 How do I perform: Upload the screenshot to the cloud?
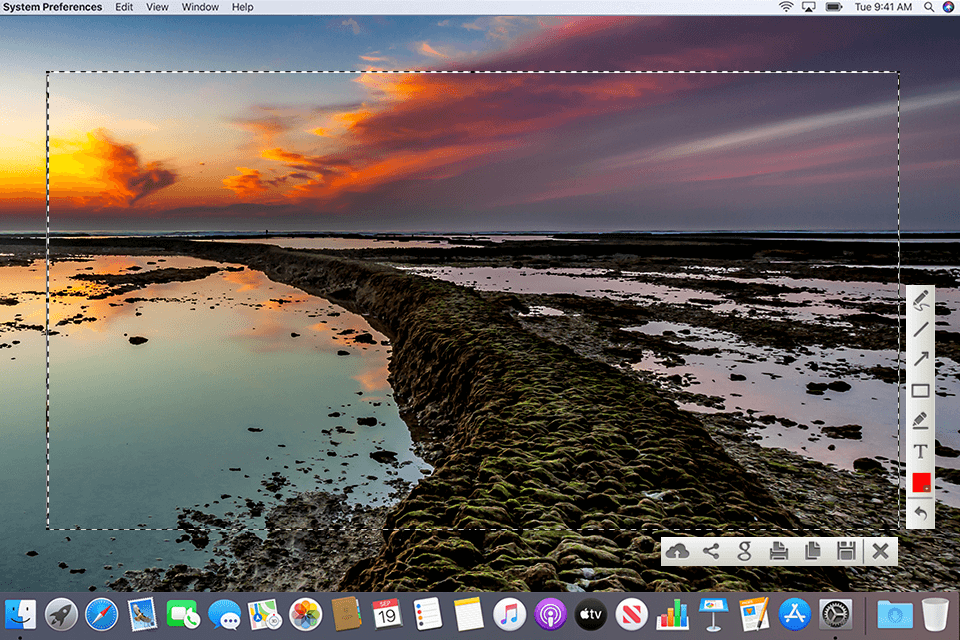[679, 550]
